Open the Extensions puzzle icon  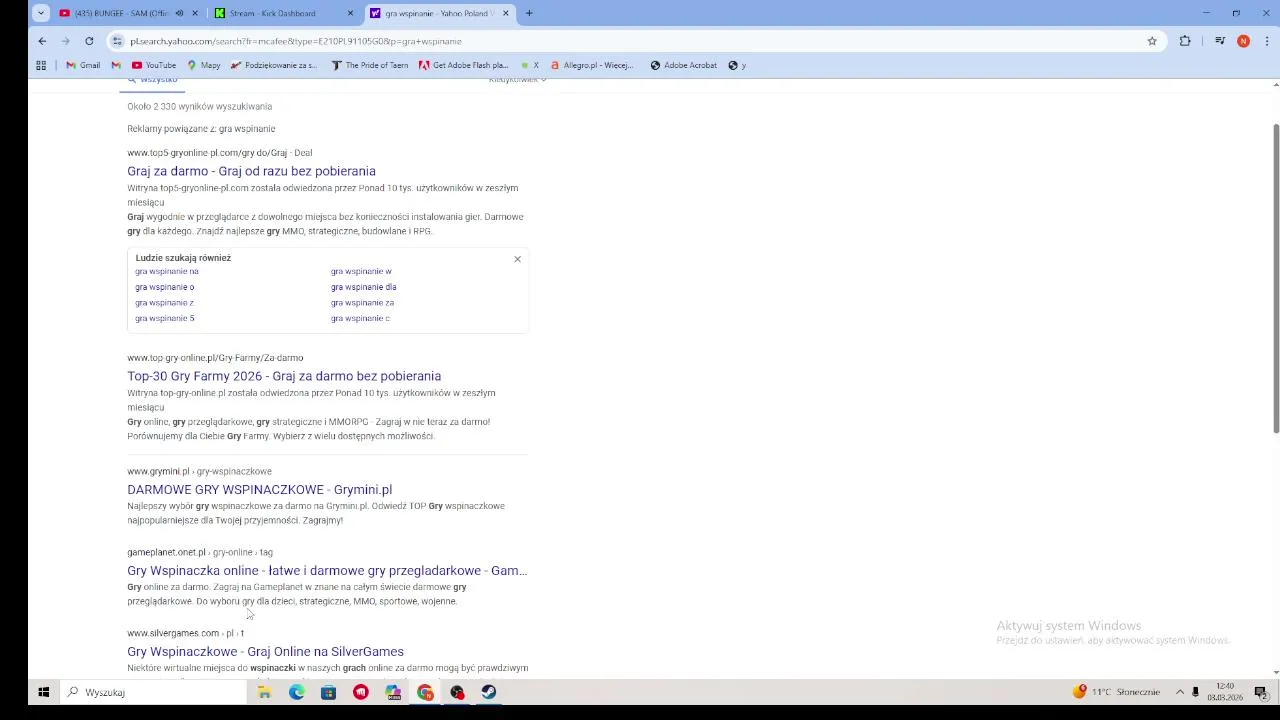point(1185,41)
